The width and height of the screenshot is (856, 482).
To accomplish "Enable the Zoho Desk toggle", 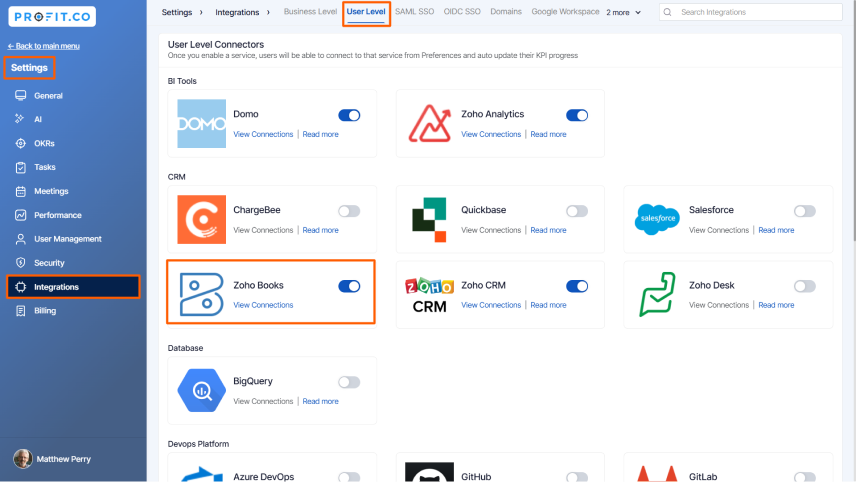I will (805, 286).
